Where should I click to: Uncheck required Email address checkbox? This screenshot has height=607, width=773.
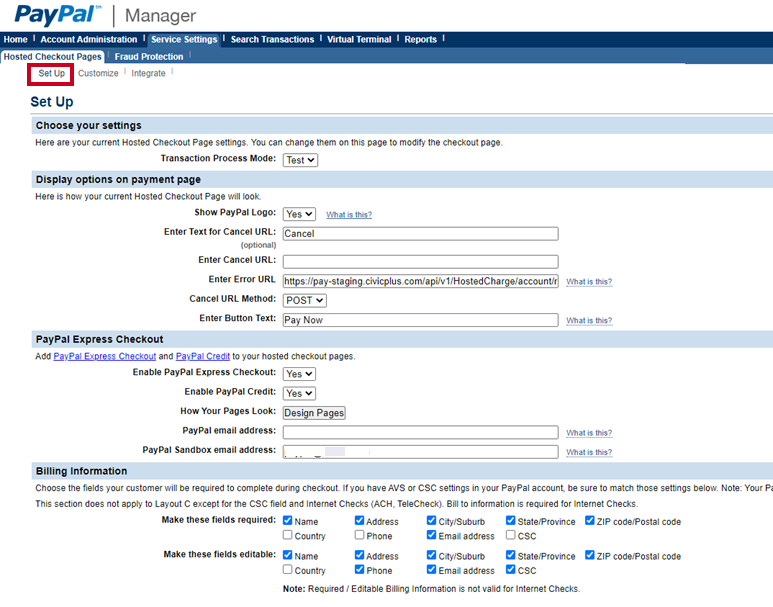tap(431, 535)
